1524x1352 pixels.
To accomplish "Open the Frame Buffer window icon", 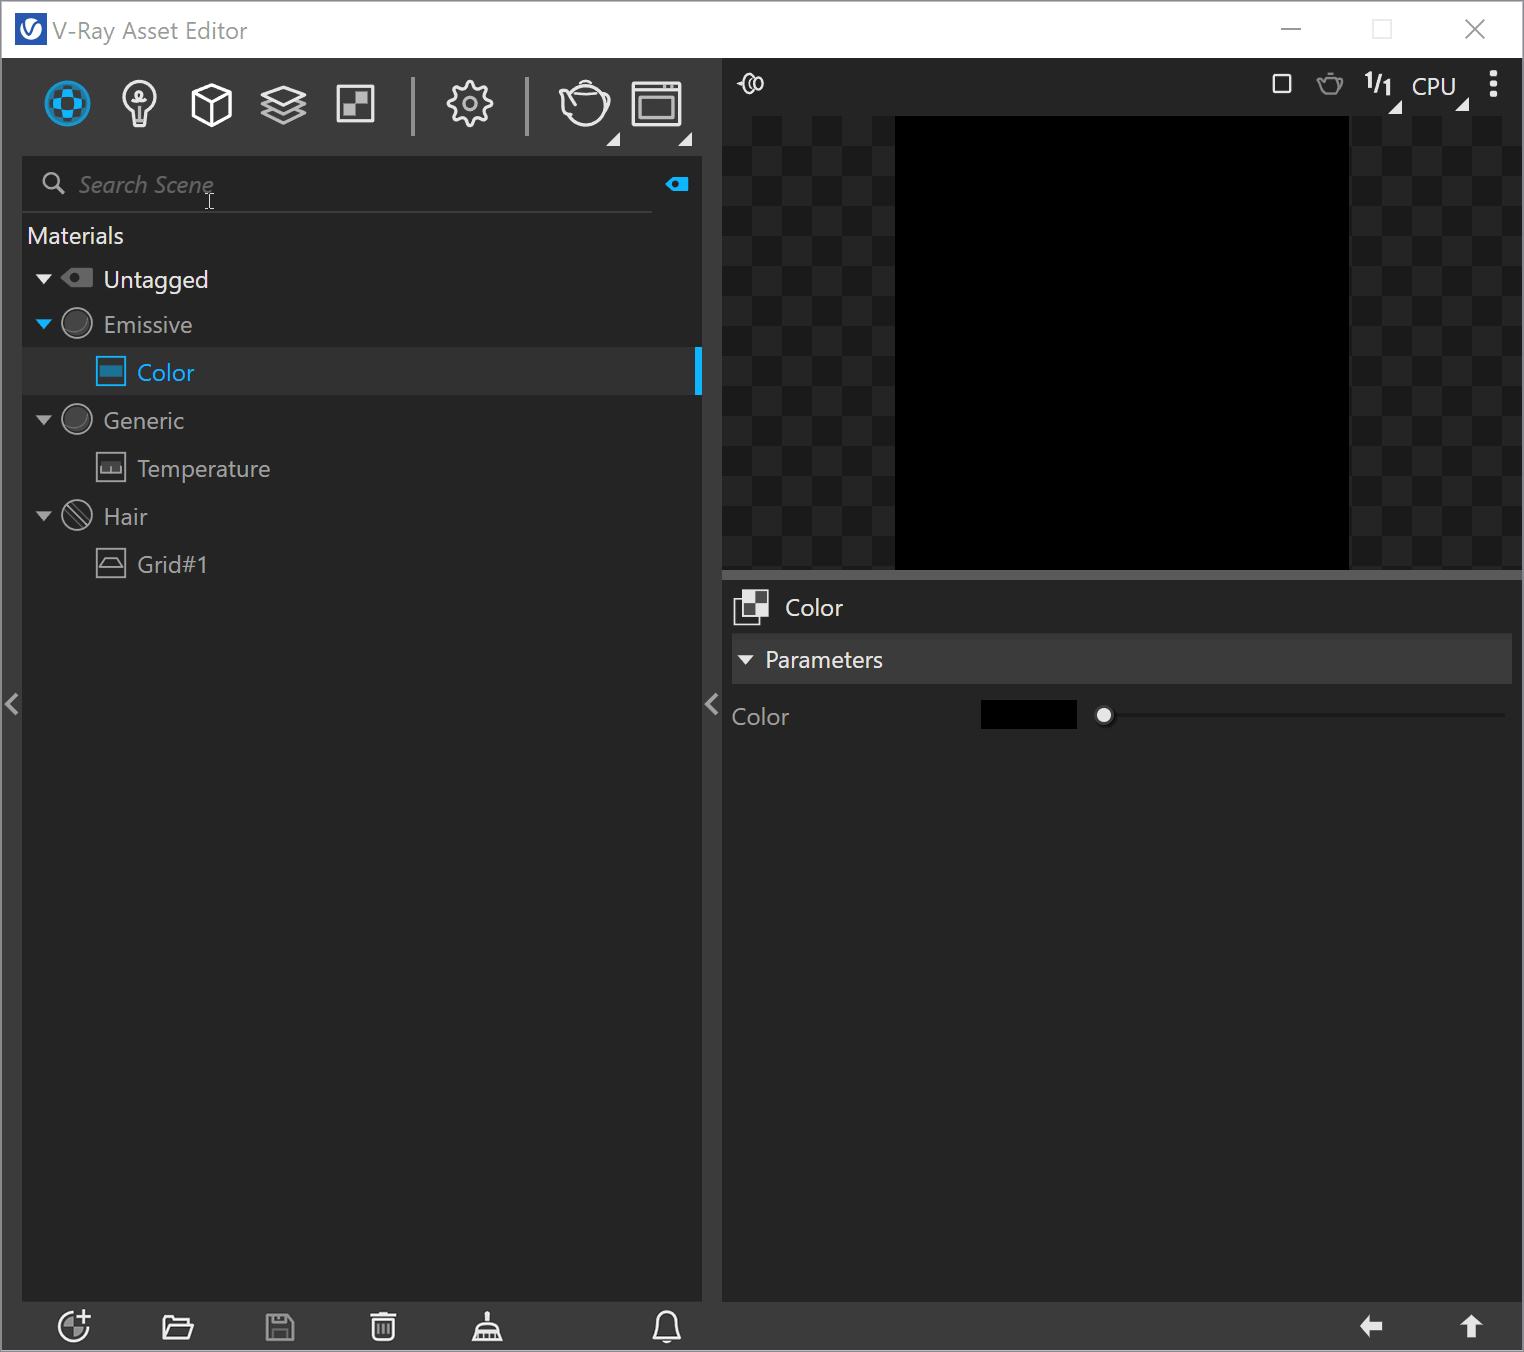I will [x=657, y=104].
